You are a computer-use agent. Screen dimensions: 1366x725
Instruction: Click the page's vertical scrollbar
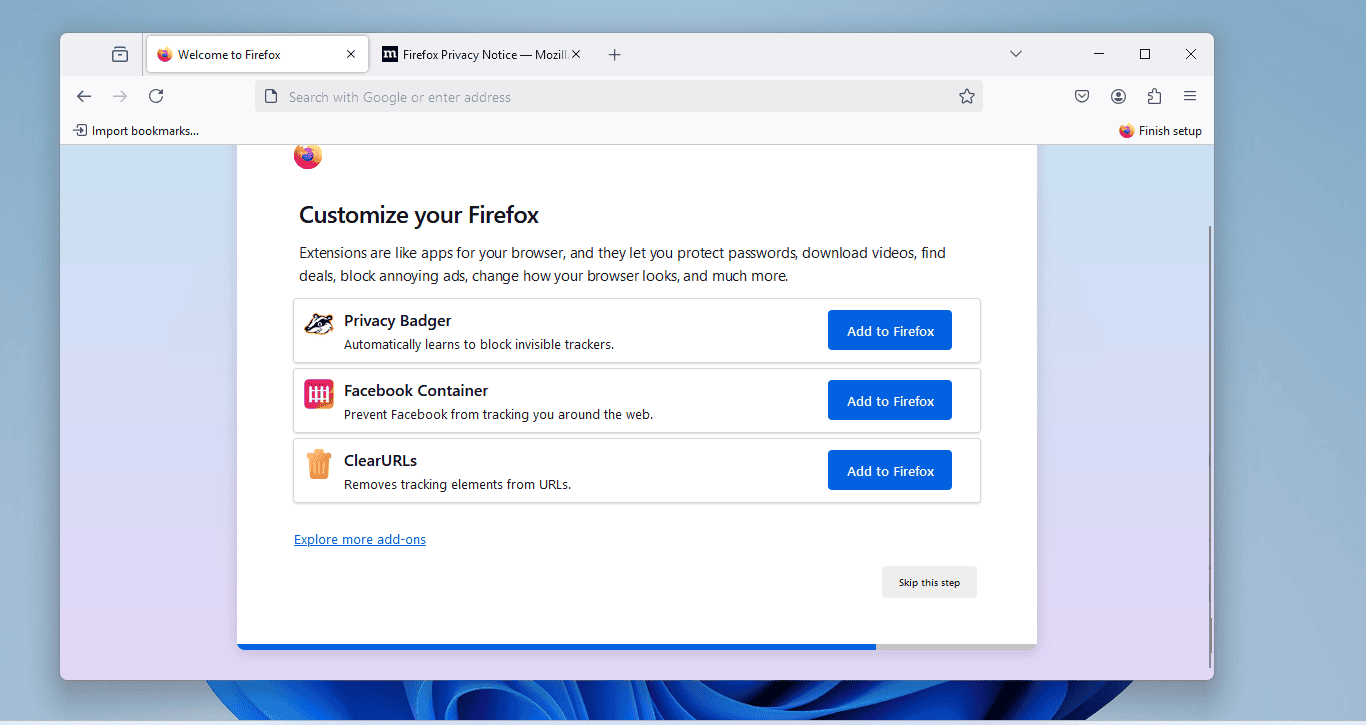[1210, 446]
